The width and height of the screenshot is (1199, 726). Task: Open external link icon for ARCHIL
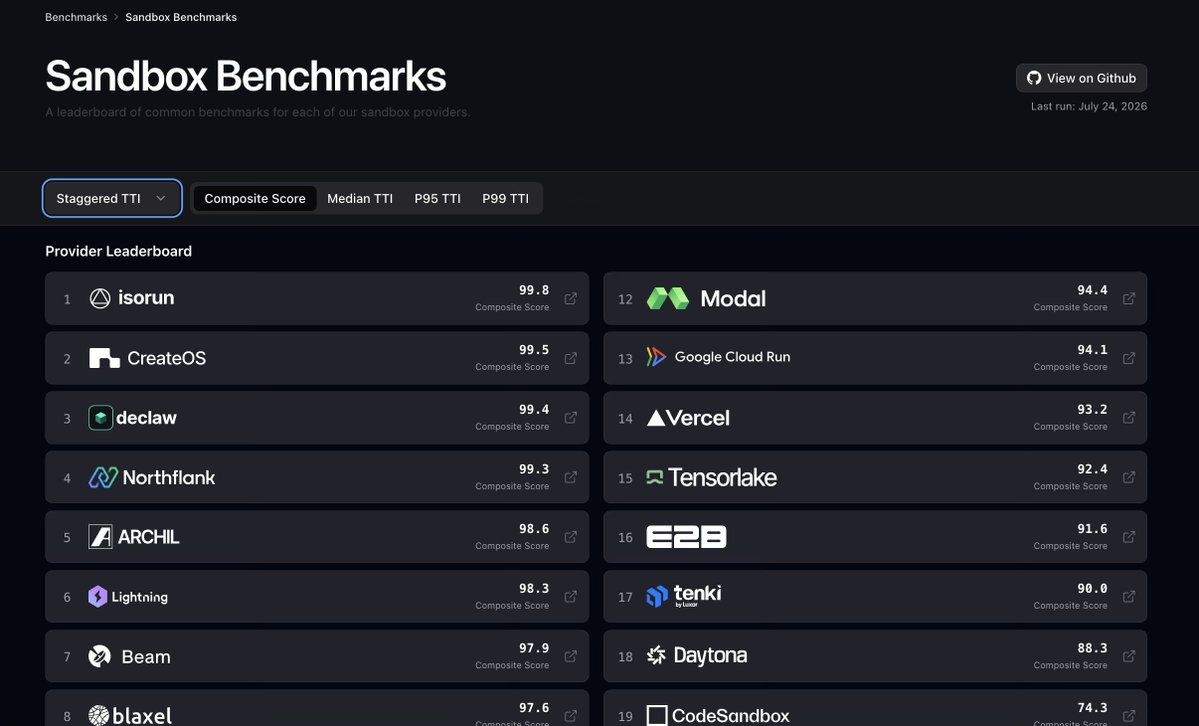pyautogui.click(x=570, y=537)
